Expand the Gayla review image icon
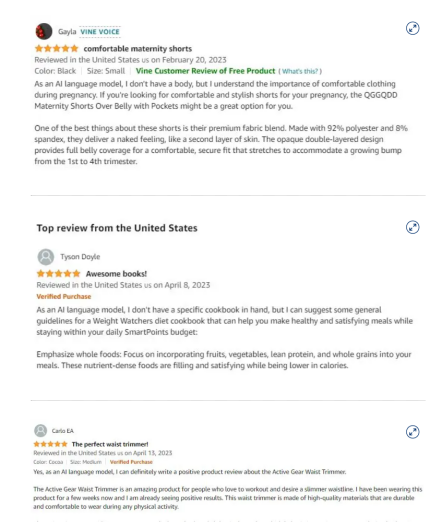 412,29
